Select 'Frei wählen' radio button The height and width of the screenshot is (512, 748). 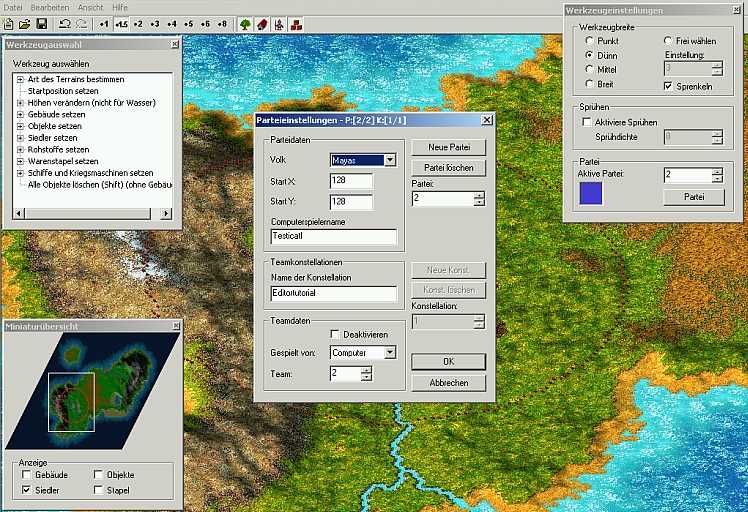click(x=668, y=41)
